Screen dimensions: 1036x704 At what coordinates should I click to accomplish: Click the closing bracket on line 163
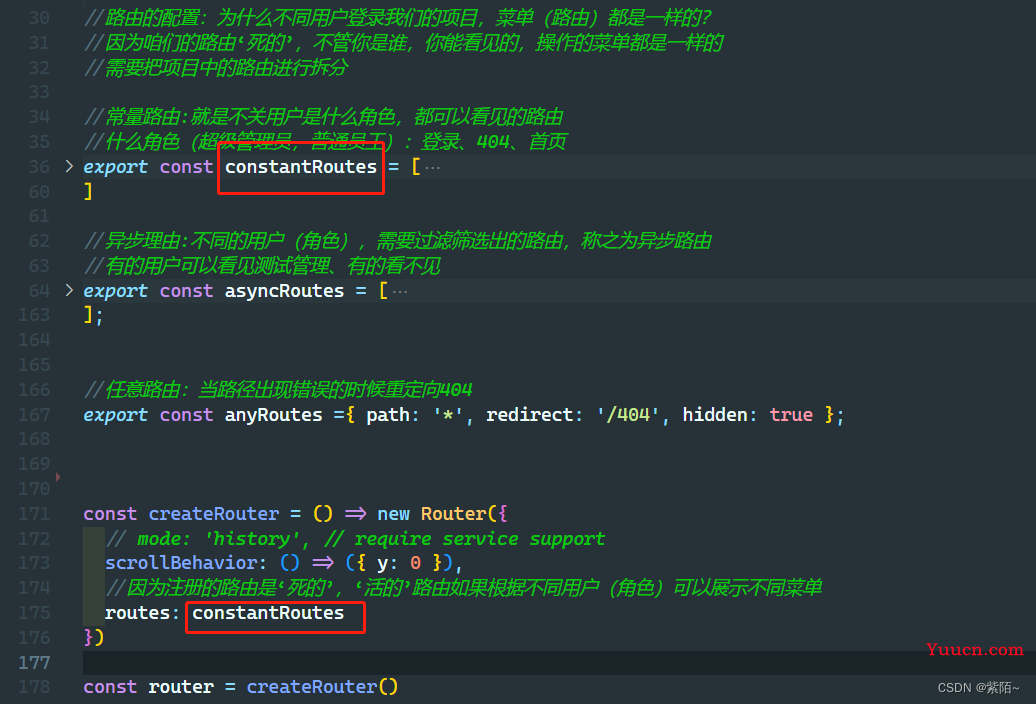(x=89, y=315)
